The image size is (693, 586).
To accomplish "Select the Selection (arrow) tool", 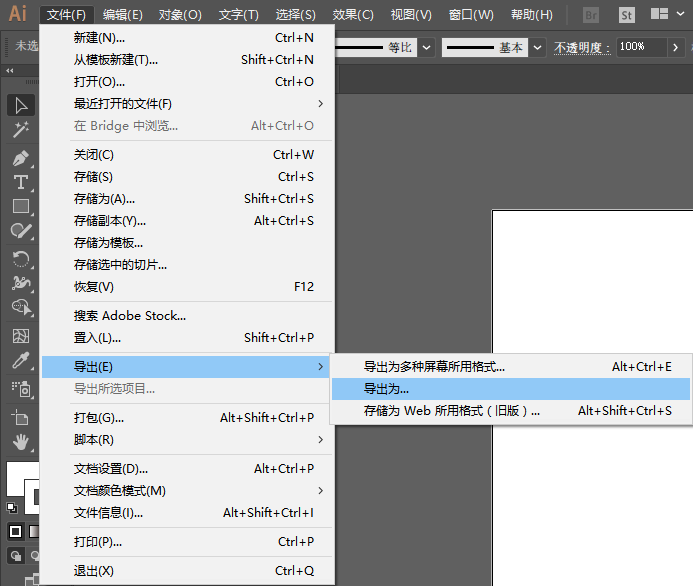I will coord(21,106).
